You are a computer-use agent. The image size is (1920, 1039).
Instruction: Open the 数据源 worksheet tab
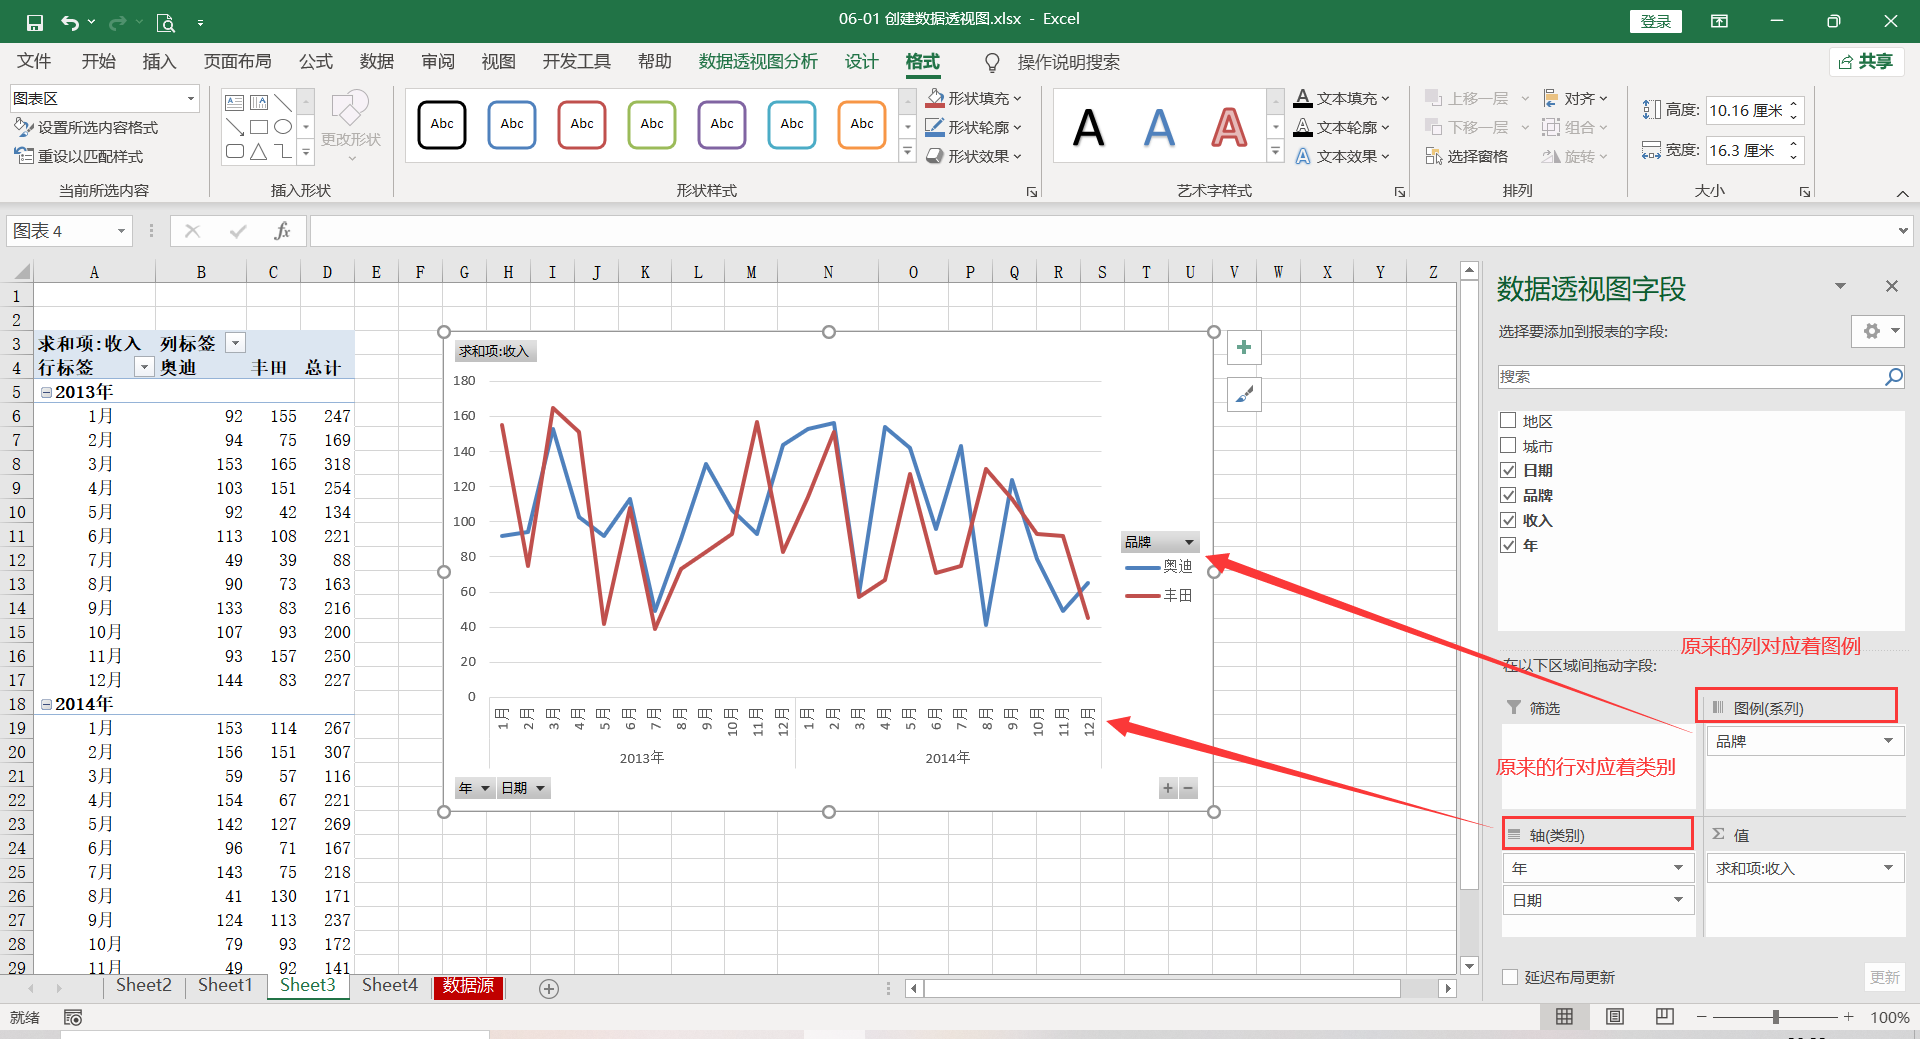468,986
